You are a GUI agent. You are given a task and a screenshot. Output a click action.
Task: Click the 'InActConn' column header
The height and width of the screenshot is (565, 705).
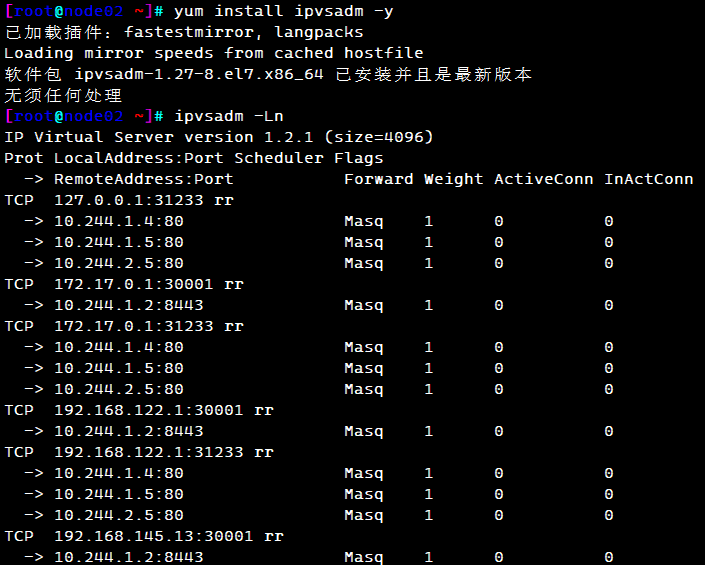pos(648,179)
